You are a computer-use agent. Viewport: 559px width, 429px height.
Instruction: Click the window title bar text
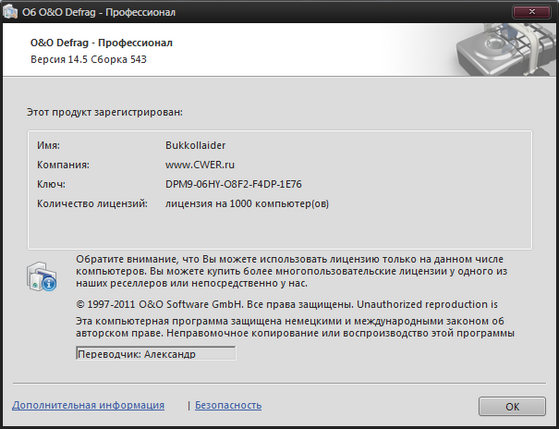coord(99,12)
